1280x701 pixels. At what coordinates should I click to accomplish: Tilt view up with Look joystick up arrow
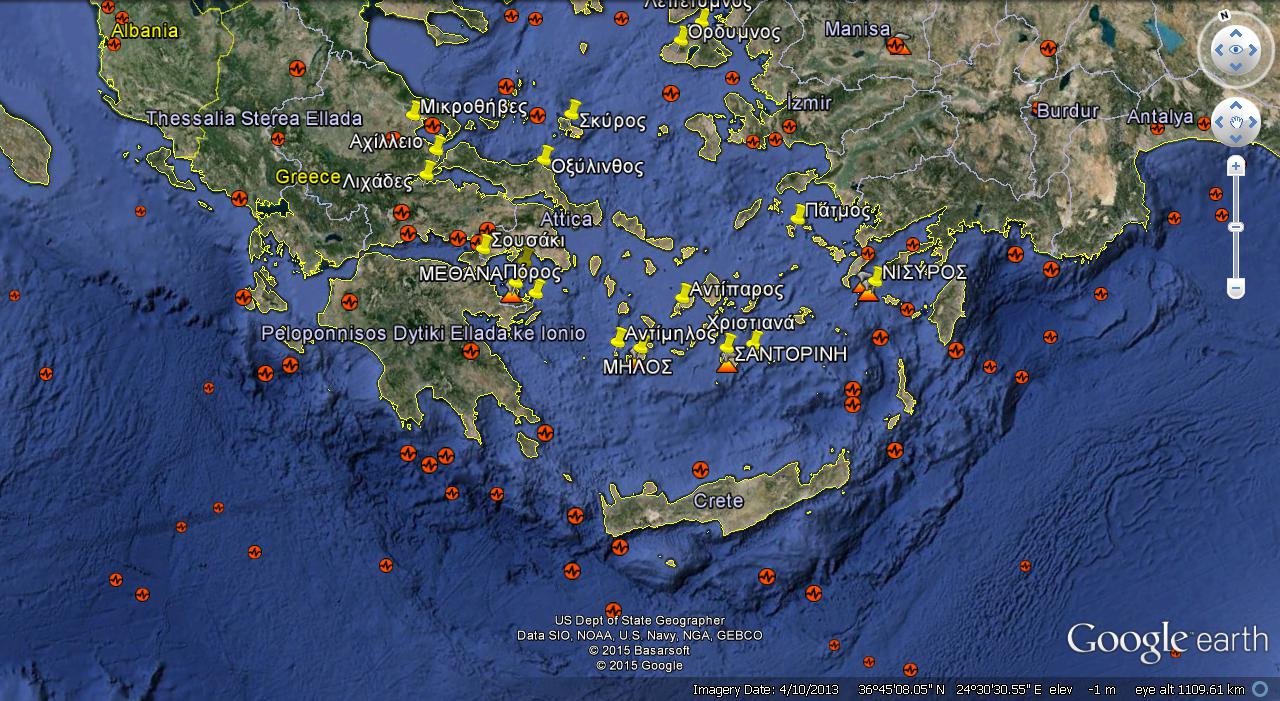(1236, 31)
